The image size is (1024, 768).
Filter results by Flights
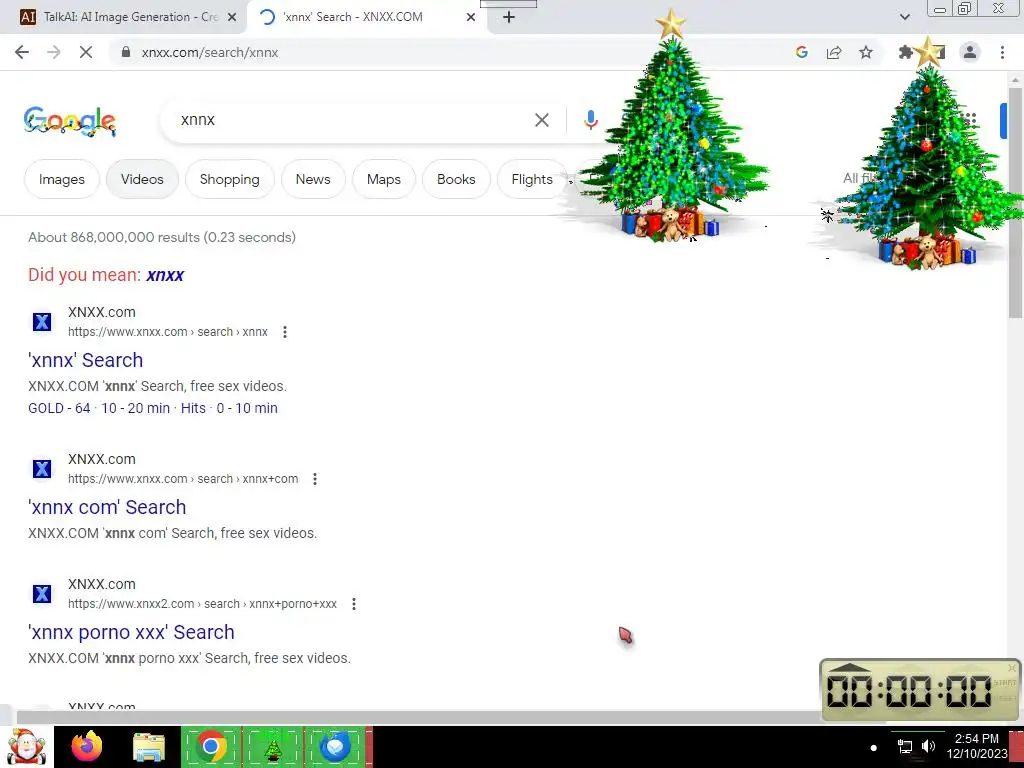(532, 179)
